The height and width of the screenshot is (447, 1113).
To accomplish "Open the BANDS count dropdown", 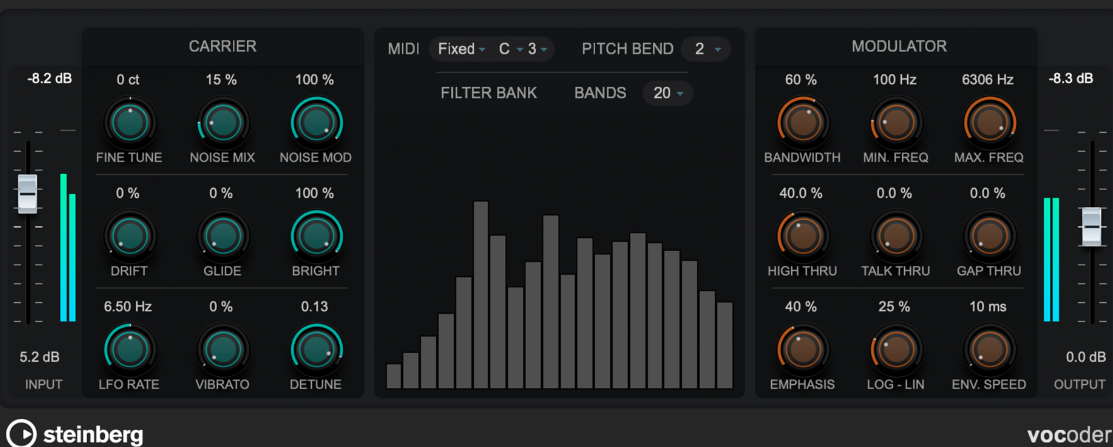I will (668, 93).
